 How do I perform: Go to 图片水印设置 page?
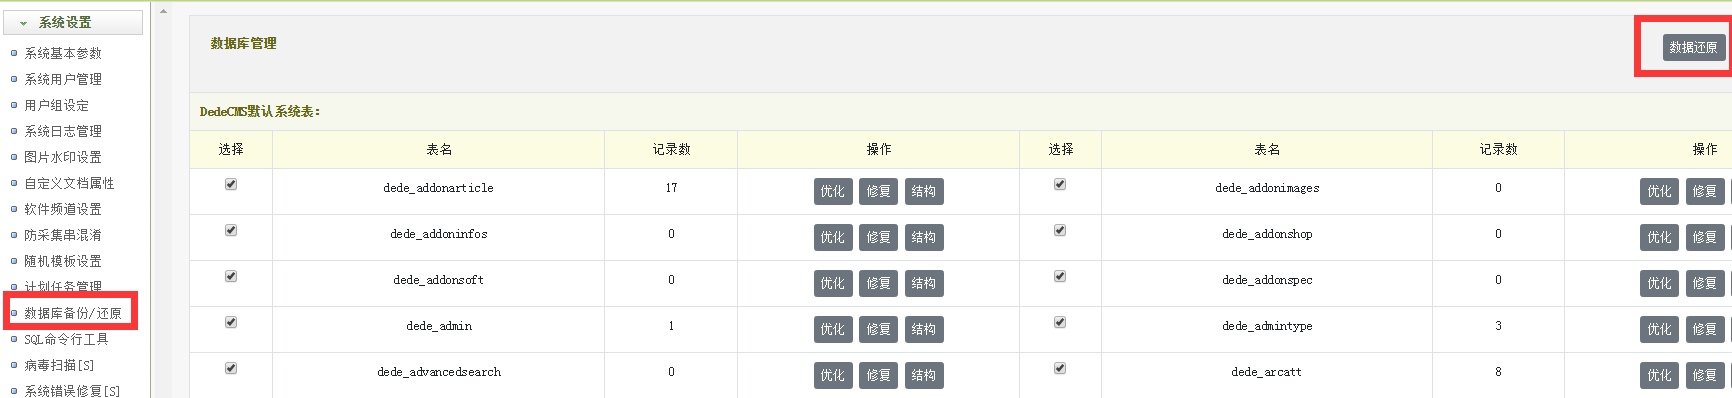pos(63,157)
